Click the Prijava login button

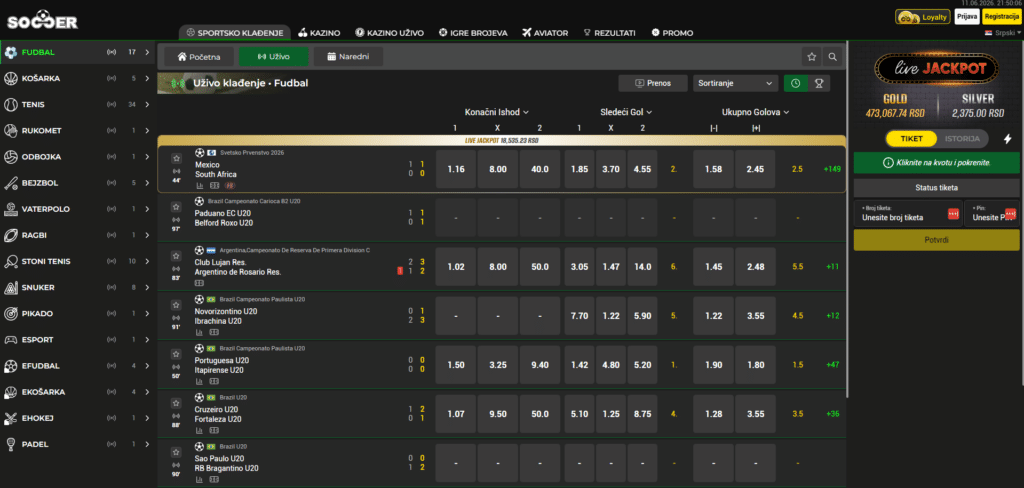[x=966, y=17]
